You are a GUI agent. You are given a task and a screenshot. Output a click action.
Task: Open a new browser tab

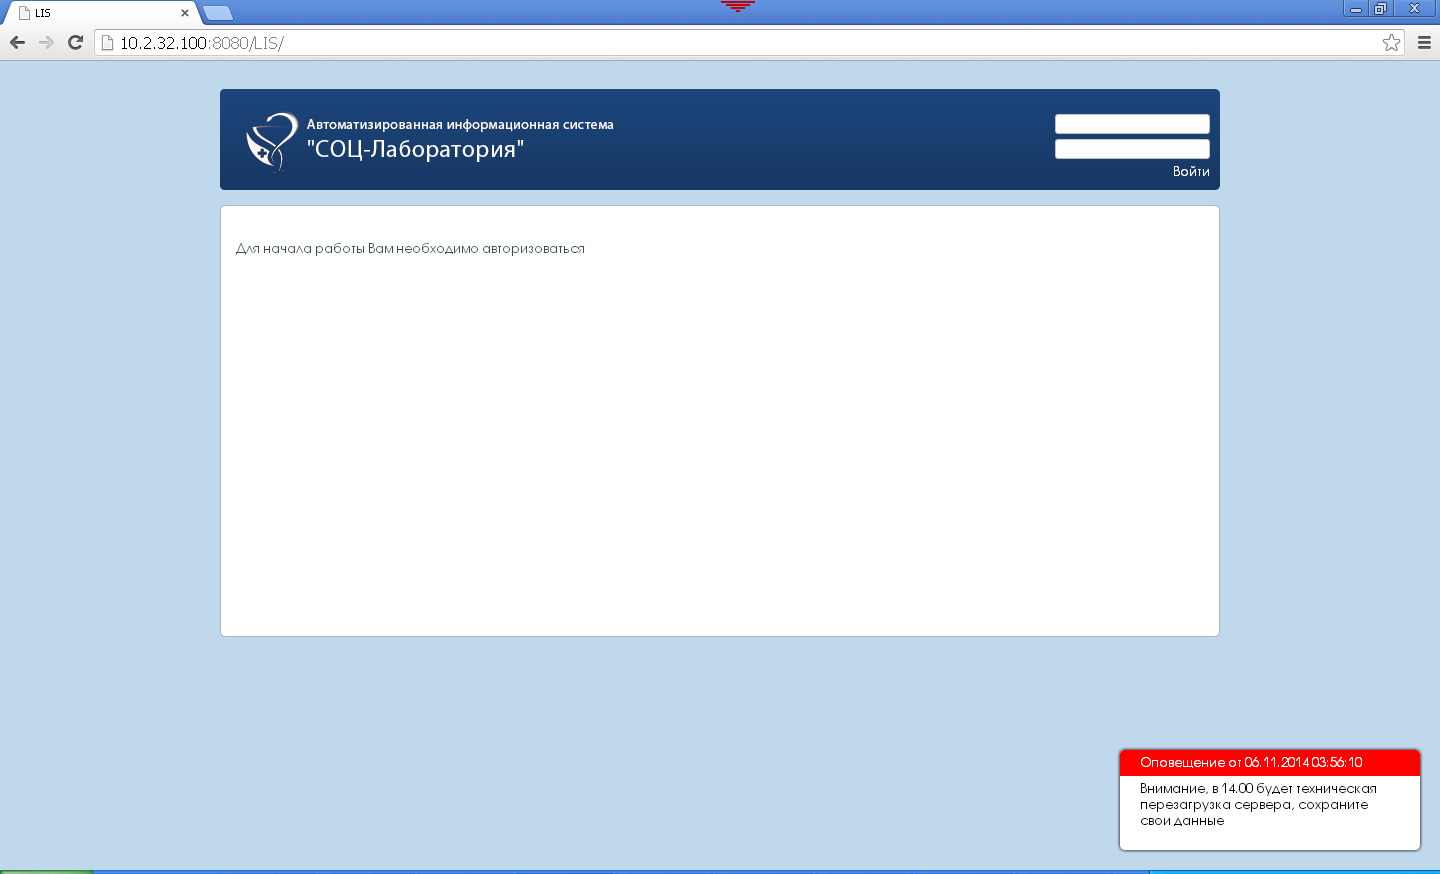click(x=218, y=13)
